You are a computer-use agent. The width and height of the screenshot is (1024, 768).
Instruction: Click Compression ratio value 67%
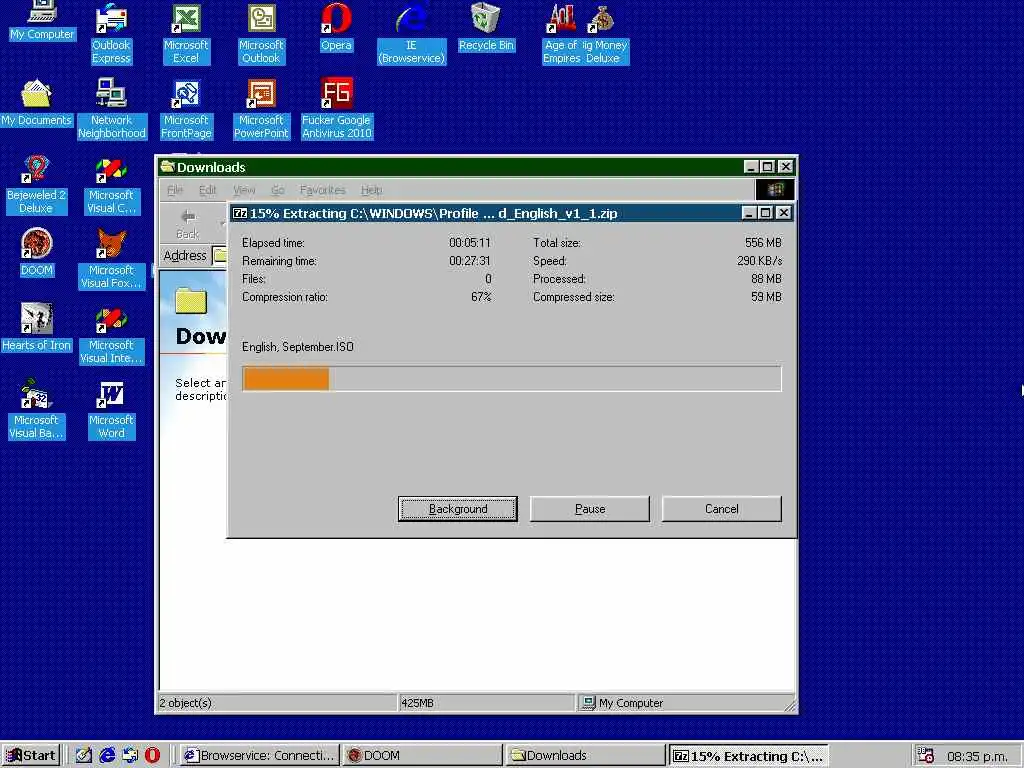pyautogui.click(x=481, y=296)
